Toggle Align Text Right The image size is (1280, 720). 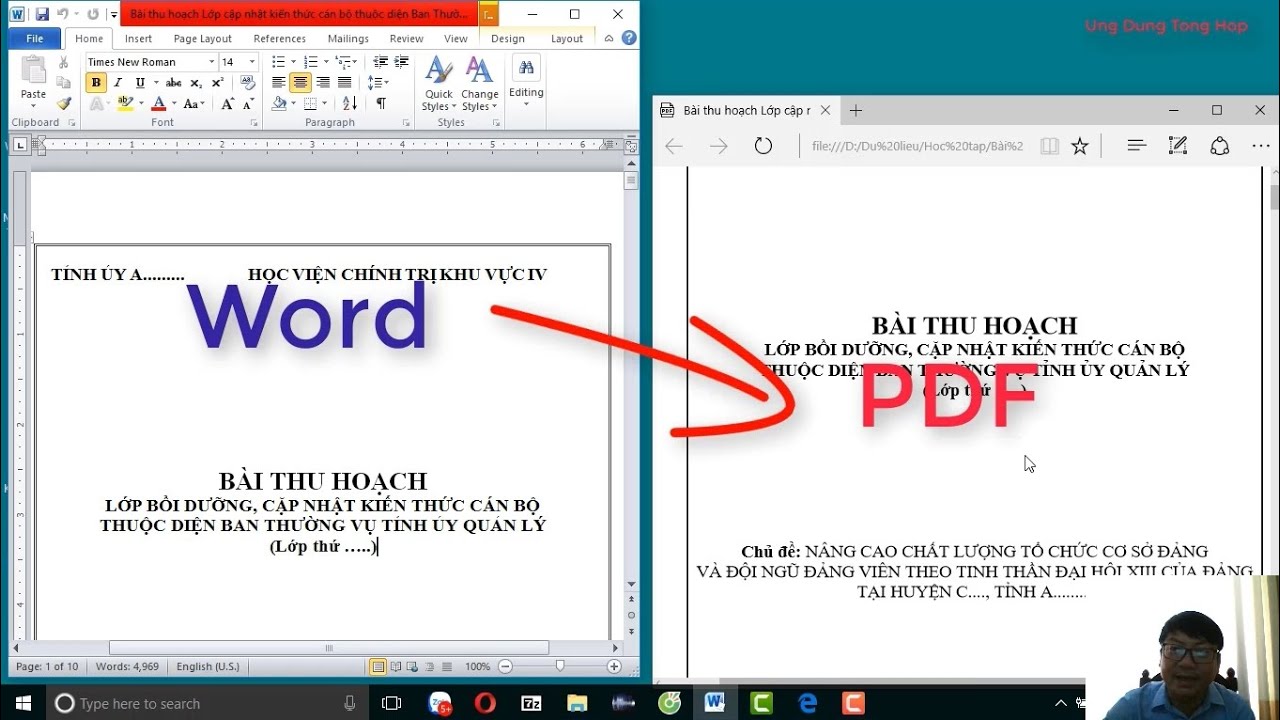point(322,83)
